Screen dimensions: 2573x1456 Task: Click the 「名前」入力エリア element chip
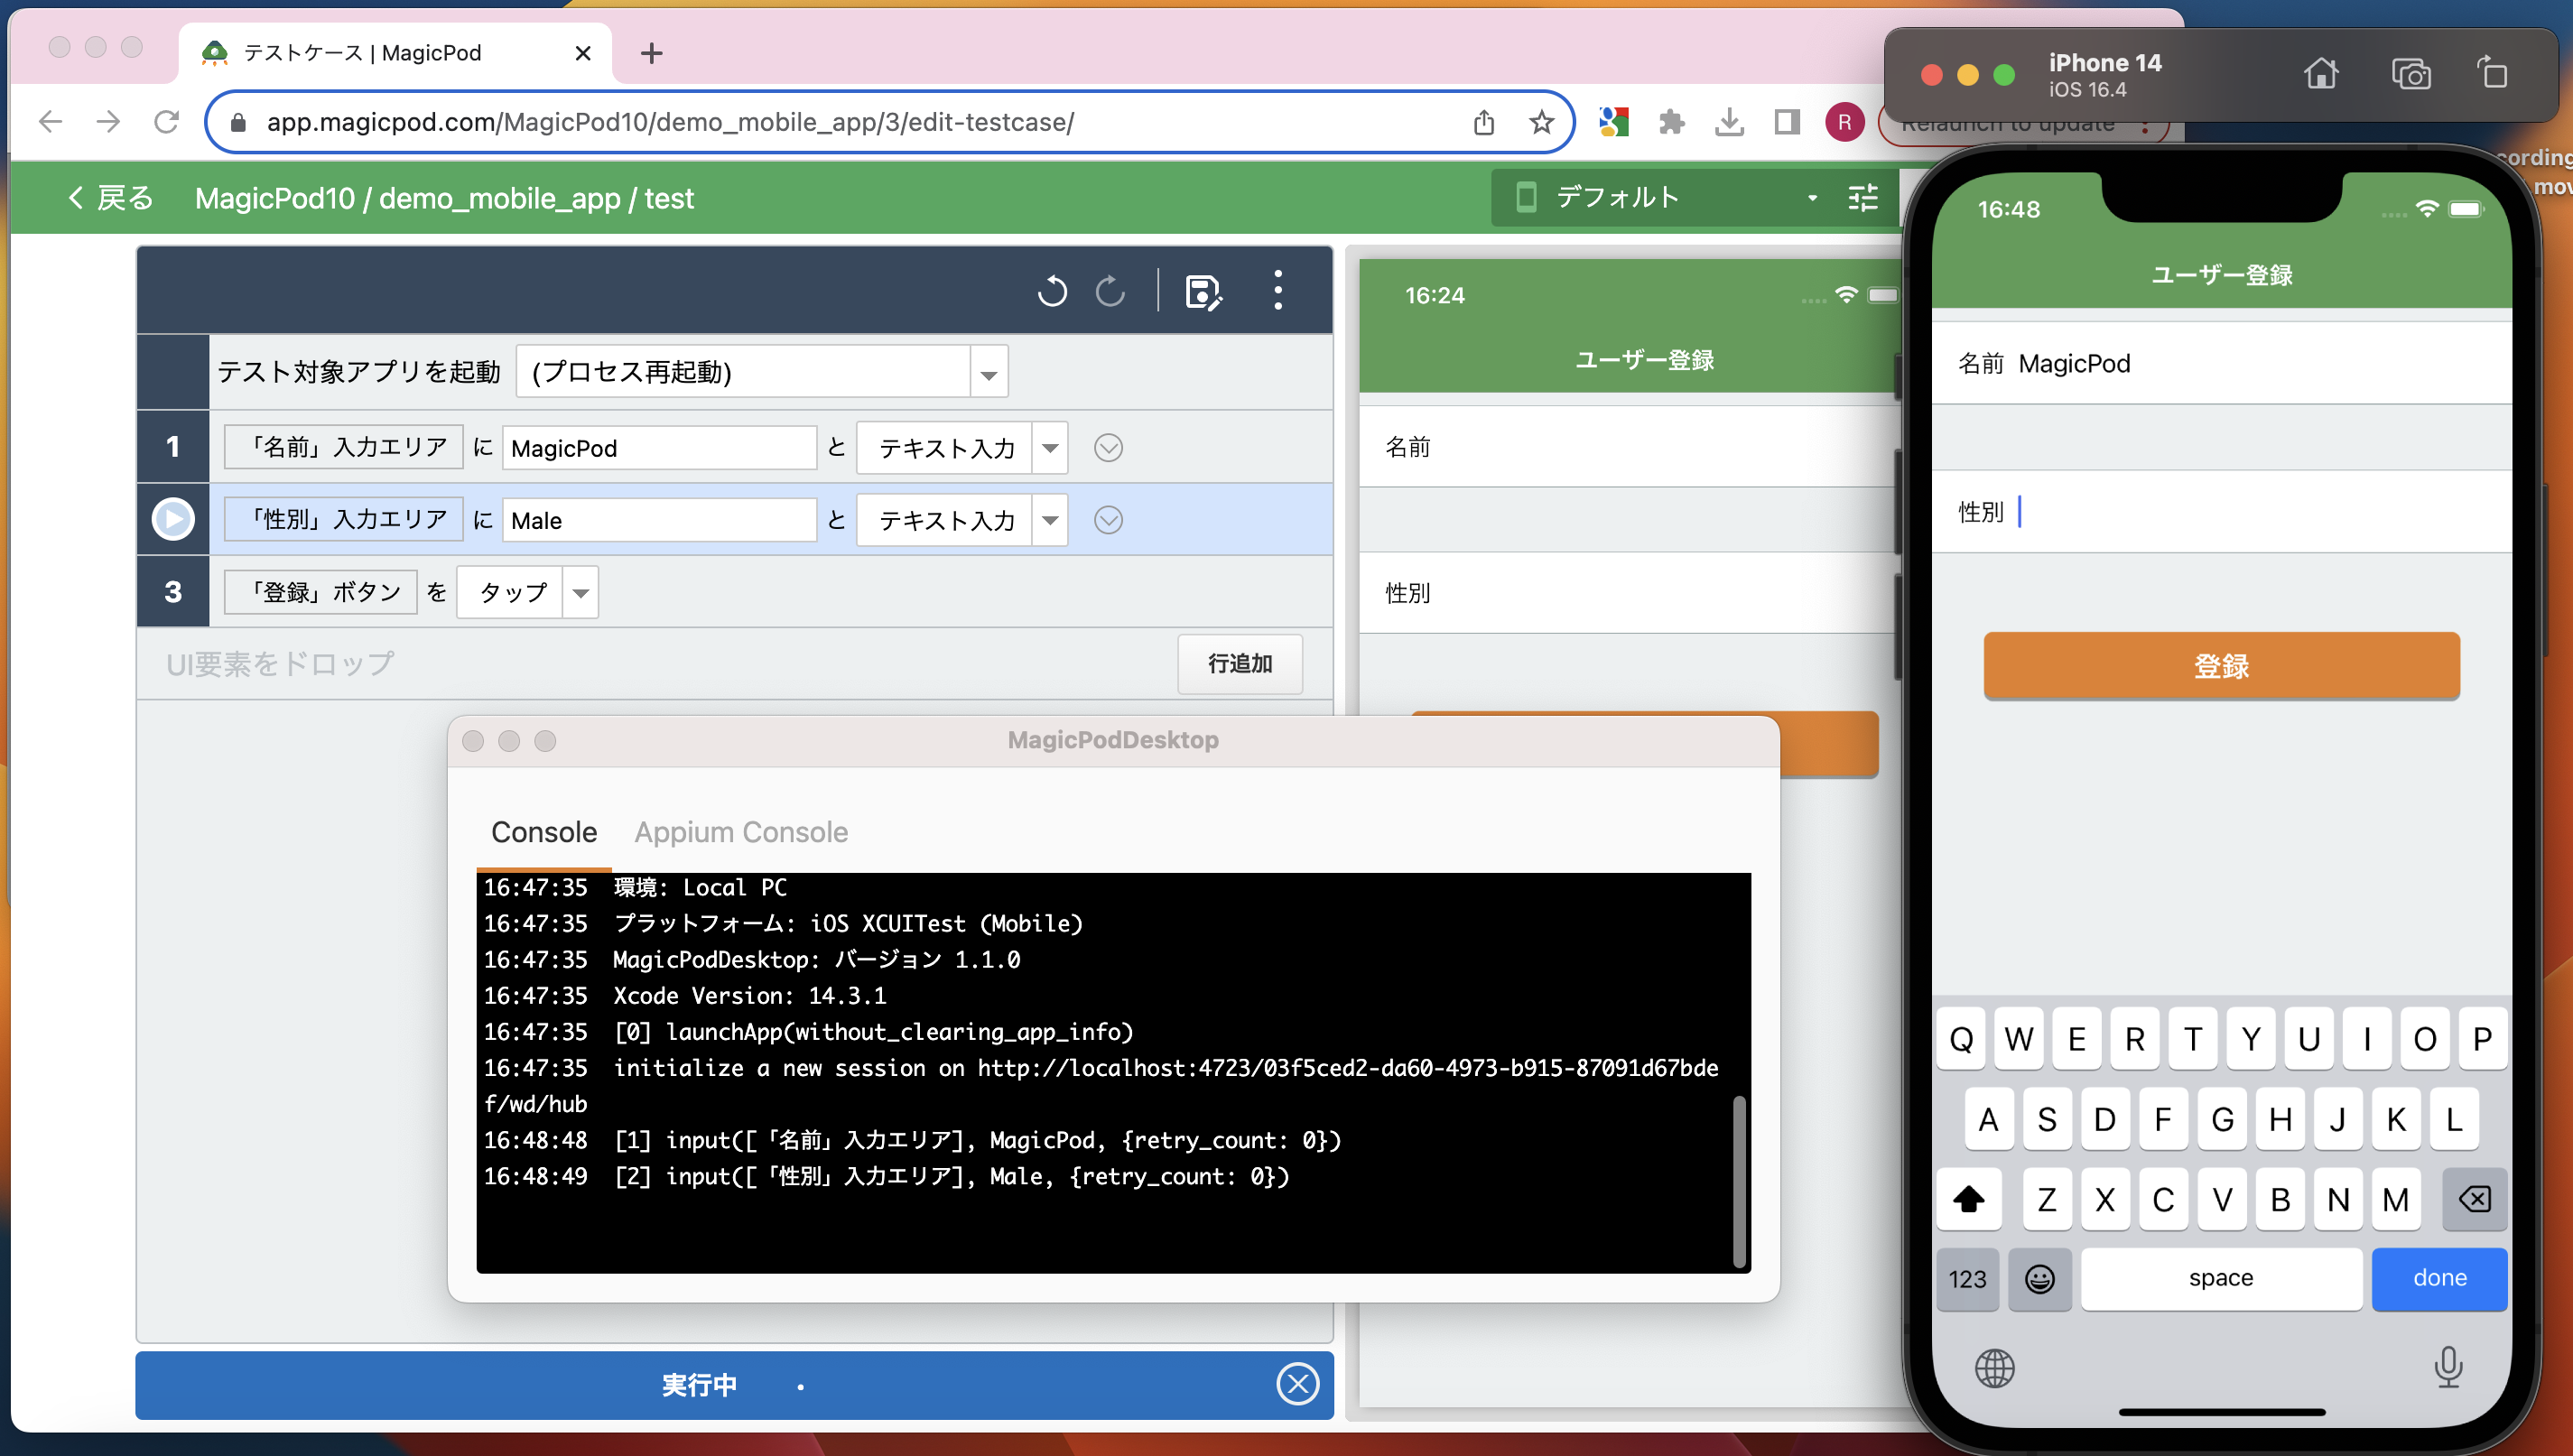pos(343,447)
